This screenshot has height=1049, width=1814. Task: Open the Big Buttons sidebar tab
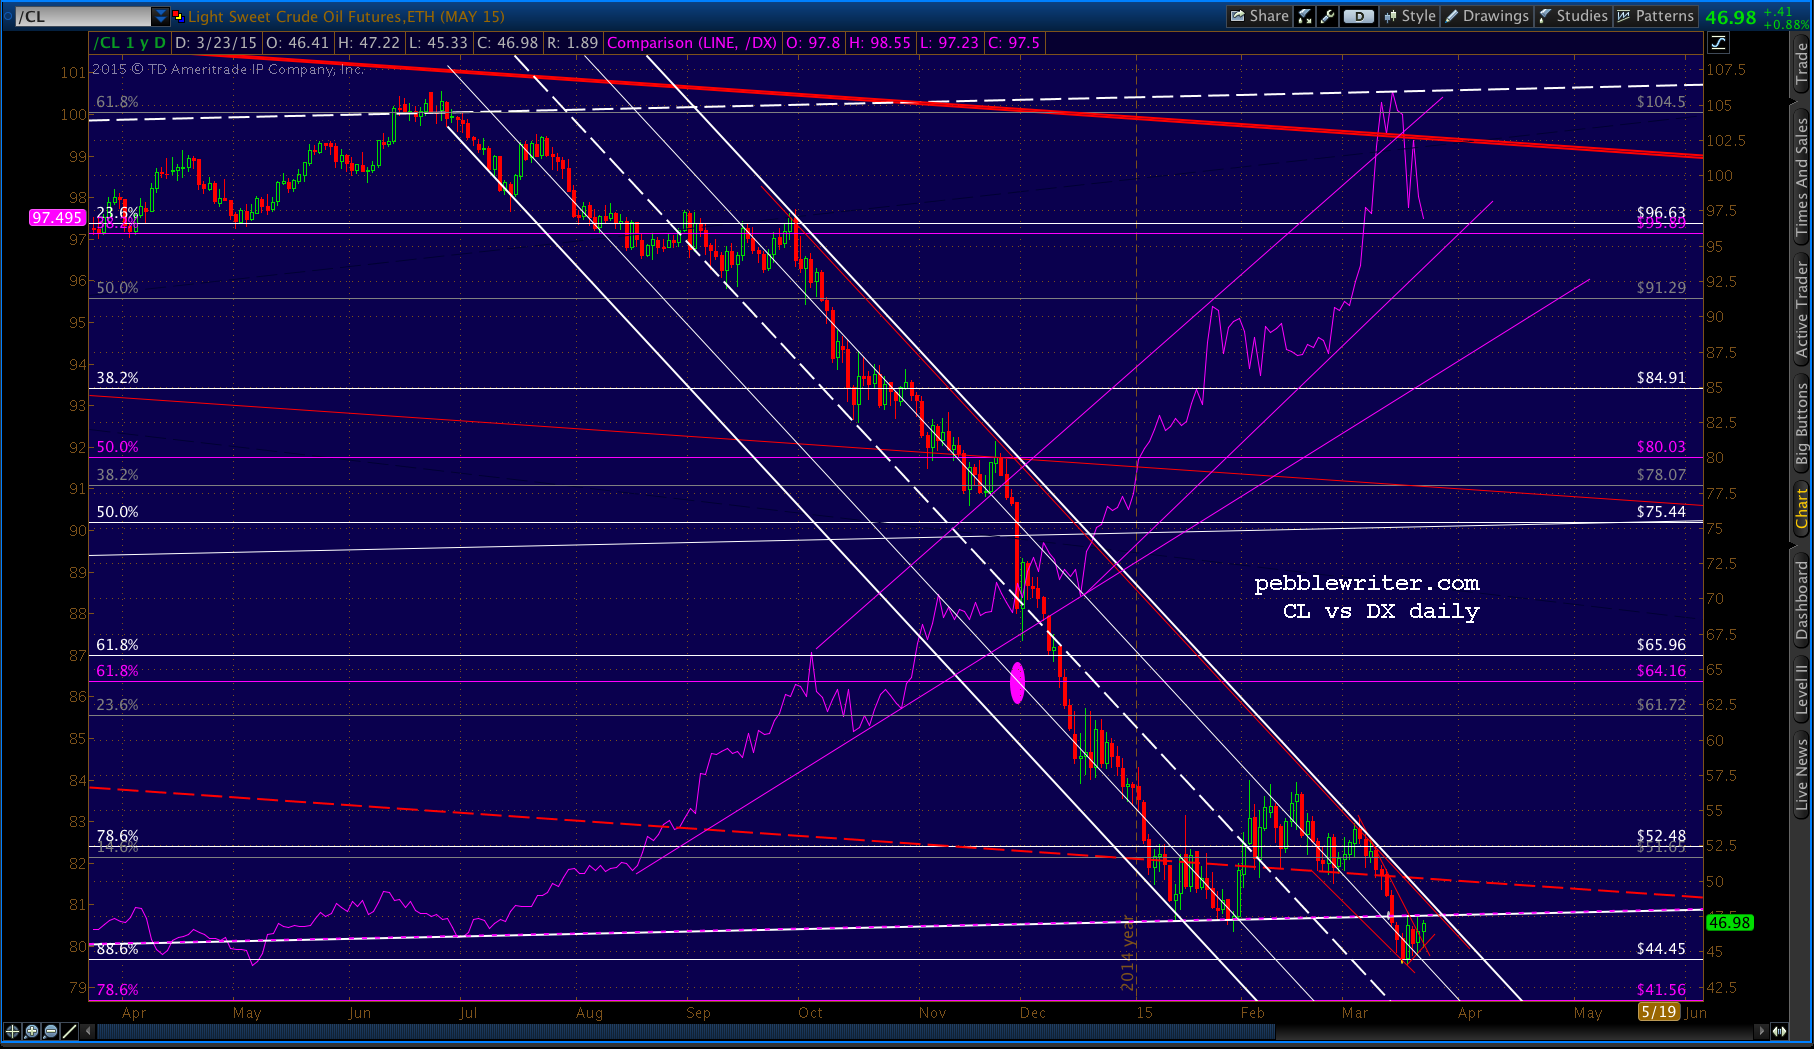(1801, 423)
